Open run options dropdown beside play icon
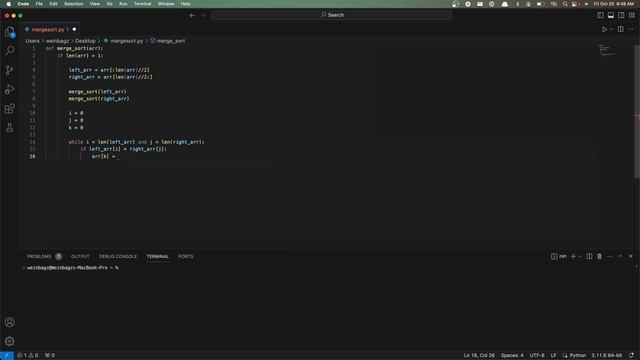Image resolution: width=640 pixels, height=360 pixels. coord(611,29)
